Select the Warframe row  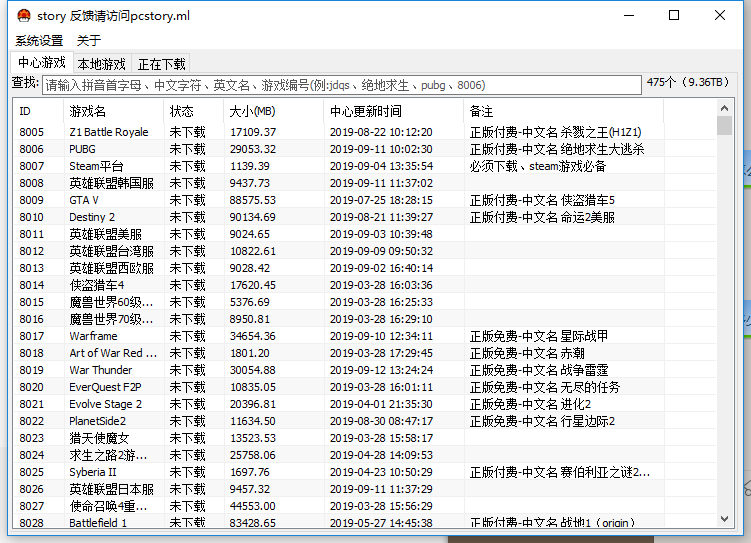tap(365, 336)
